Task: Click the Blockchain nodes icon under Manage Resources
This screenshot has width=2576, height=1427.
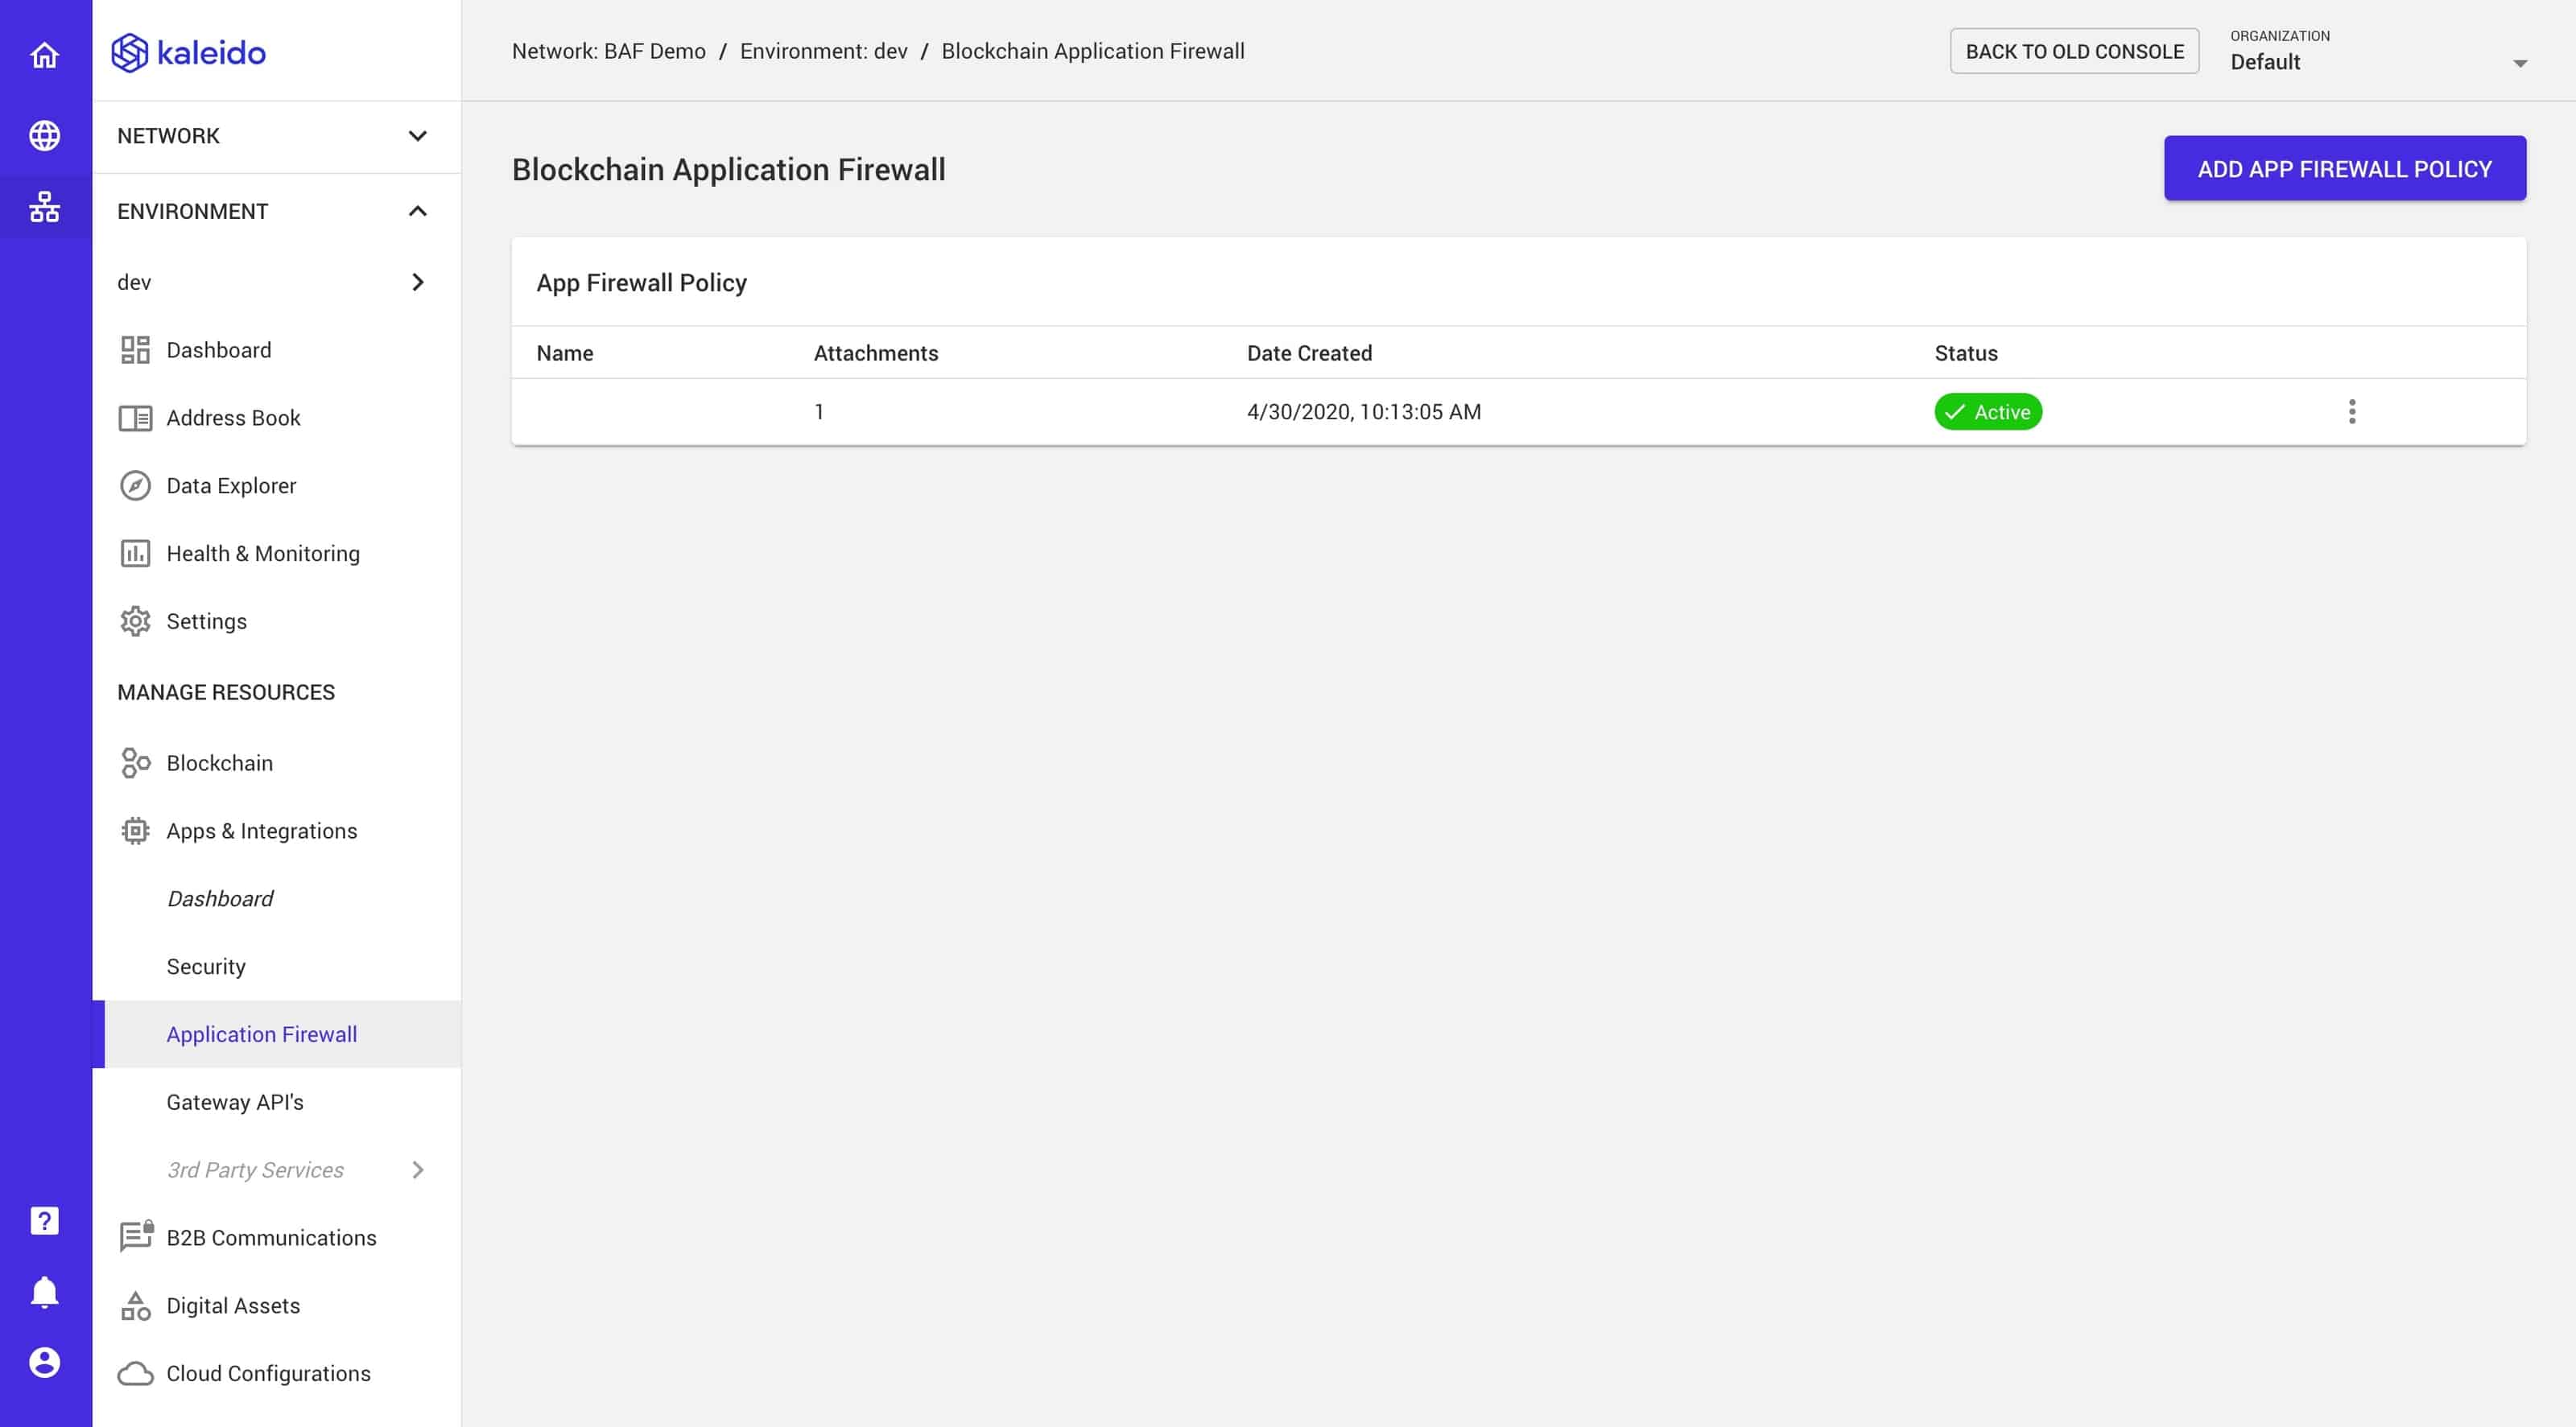Action: pos(136,762)
